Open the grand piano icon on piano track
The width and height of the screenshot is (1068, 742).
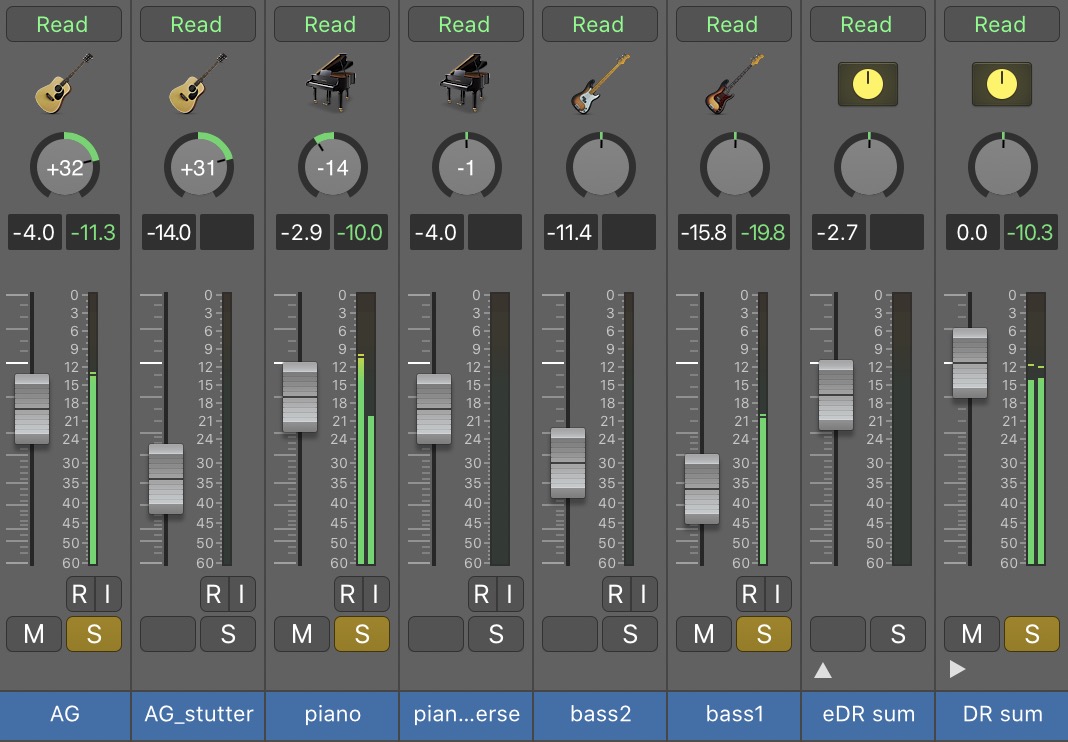pyautogui.click(x=331, y=82)
